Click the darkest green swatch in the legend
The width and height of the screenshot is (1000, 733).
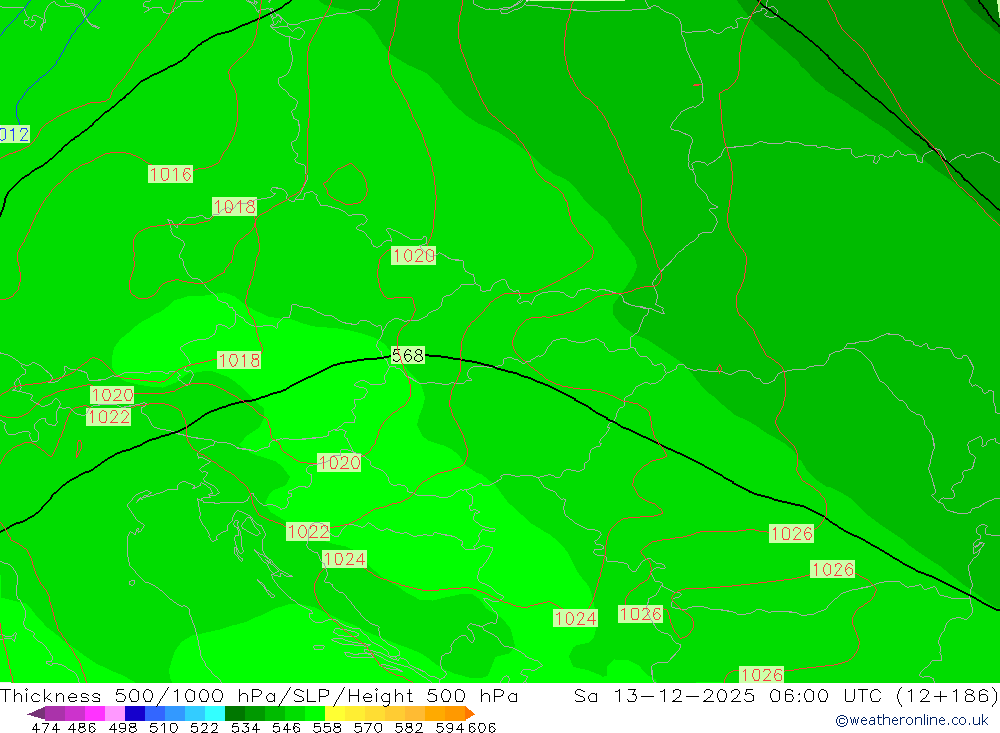click(x=235, y=713)
